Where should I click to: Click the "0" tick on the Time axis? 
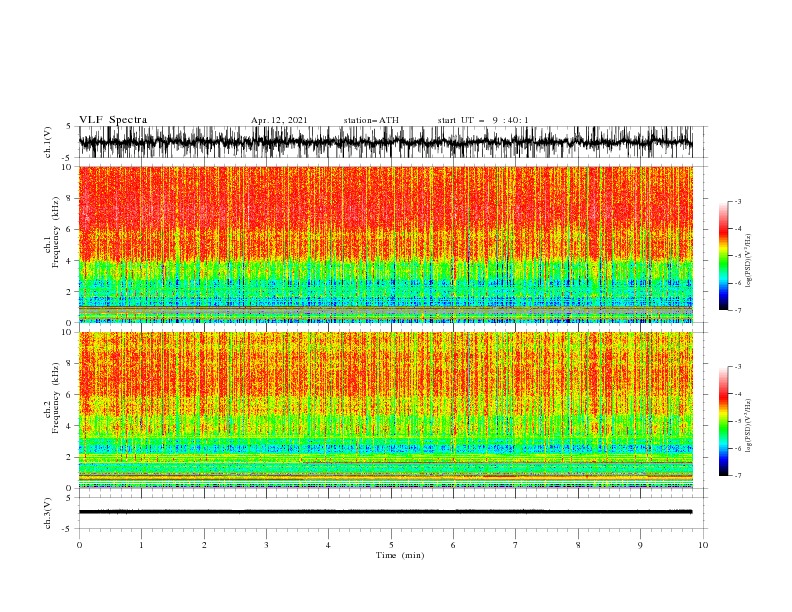pyautogui.click(x=79, y=545)
